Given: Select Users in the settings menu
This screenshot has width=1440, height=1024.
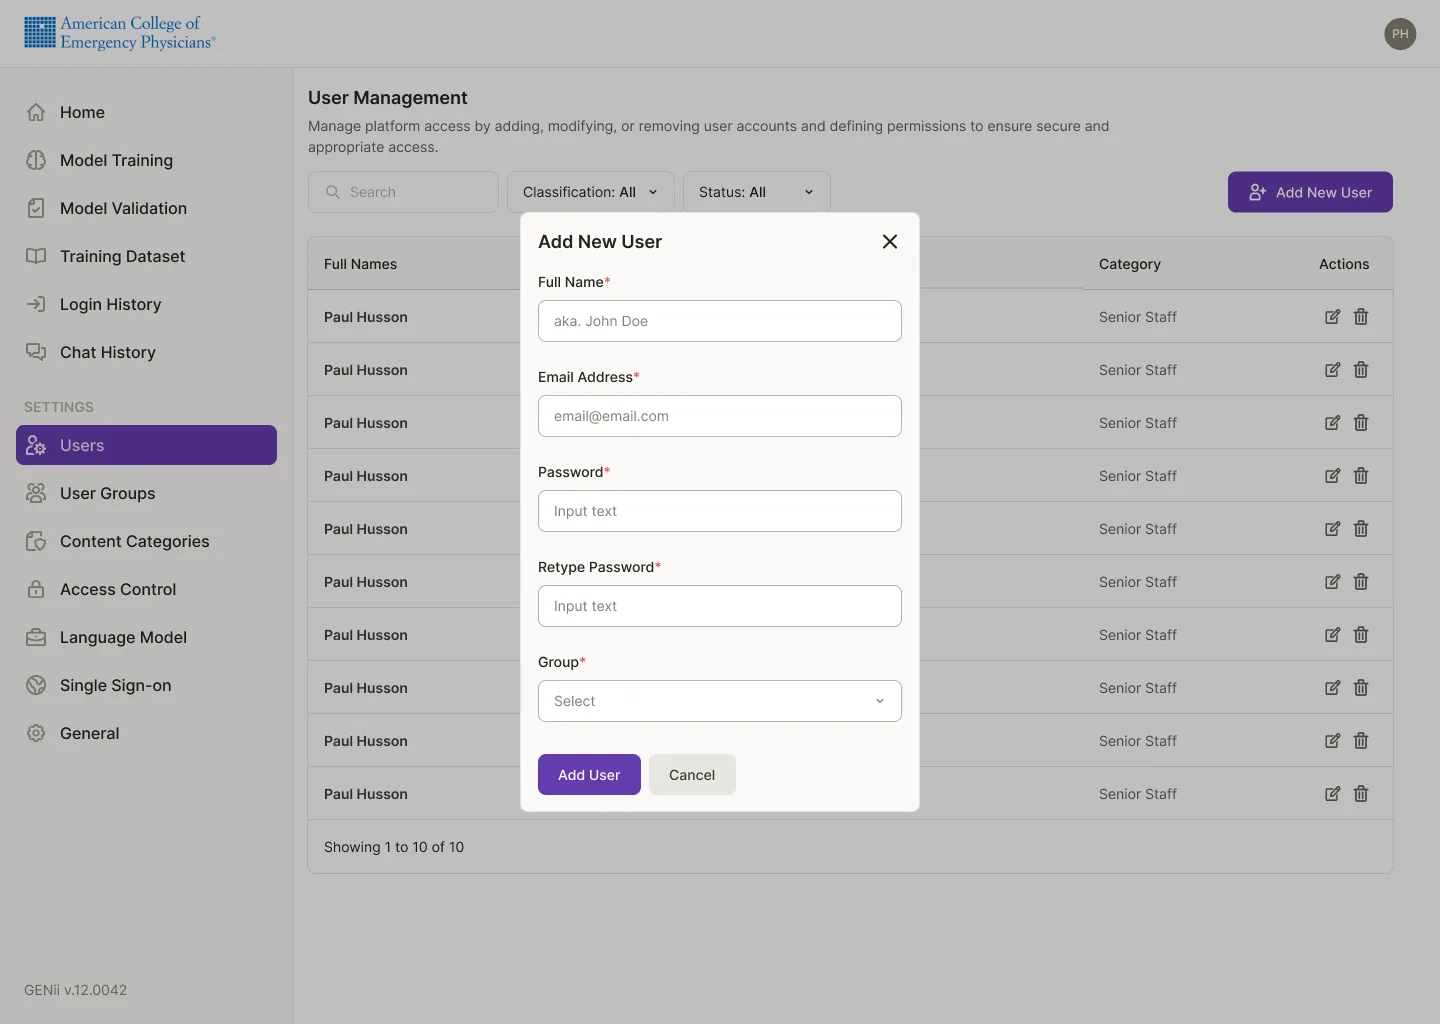Looking at the screenshot, I should coord(146,445).
